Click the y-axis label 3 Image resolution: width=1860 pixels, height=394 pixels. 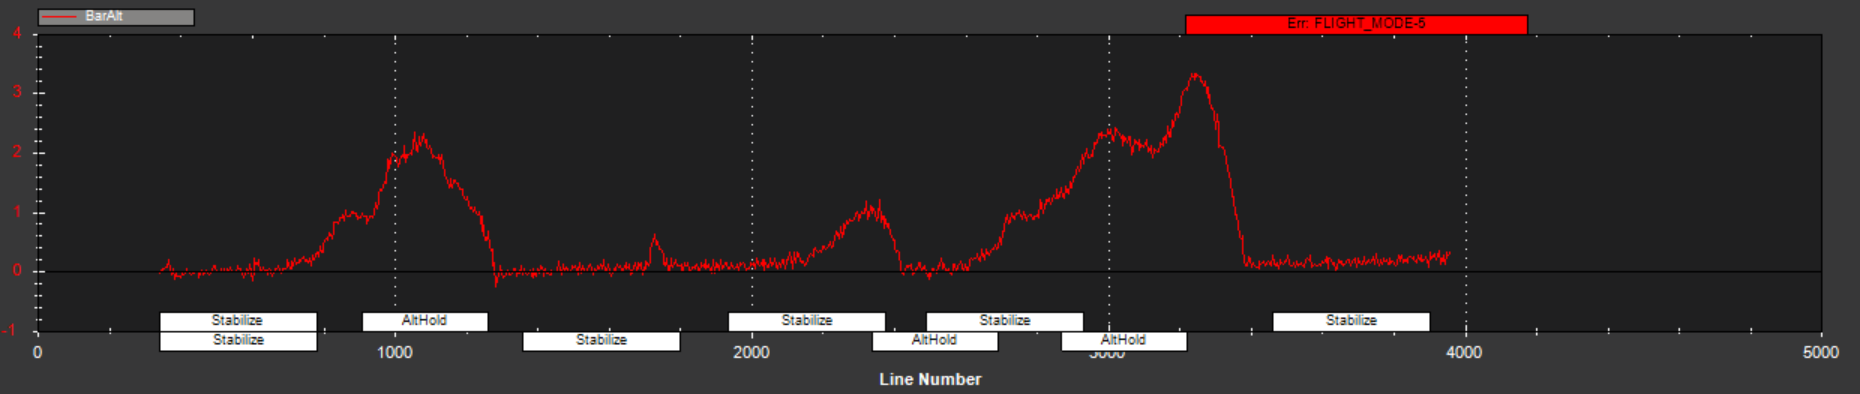tap(17, 93)
